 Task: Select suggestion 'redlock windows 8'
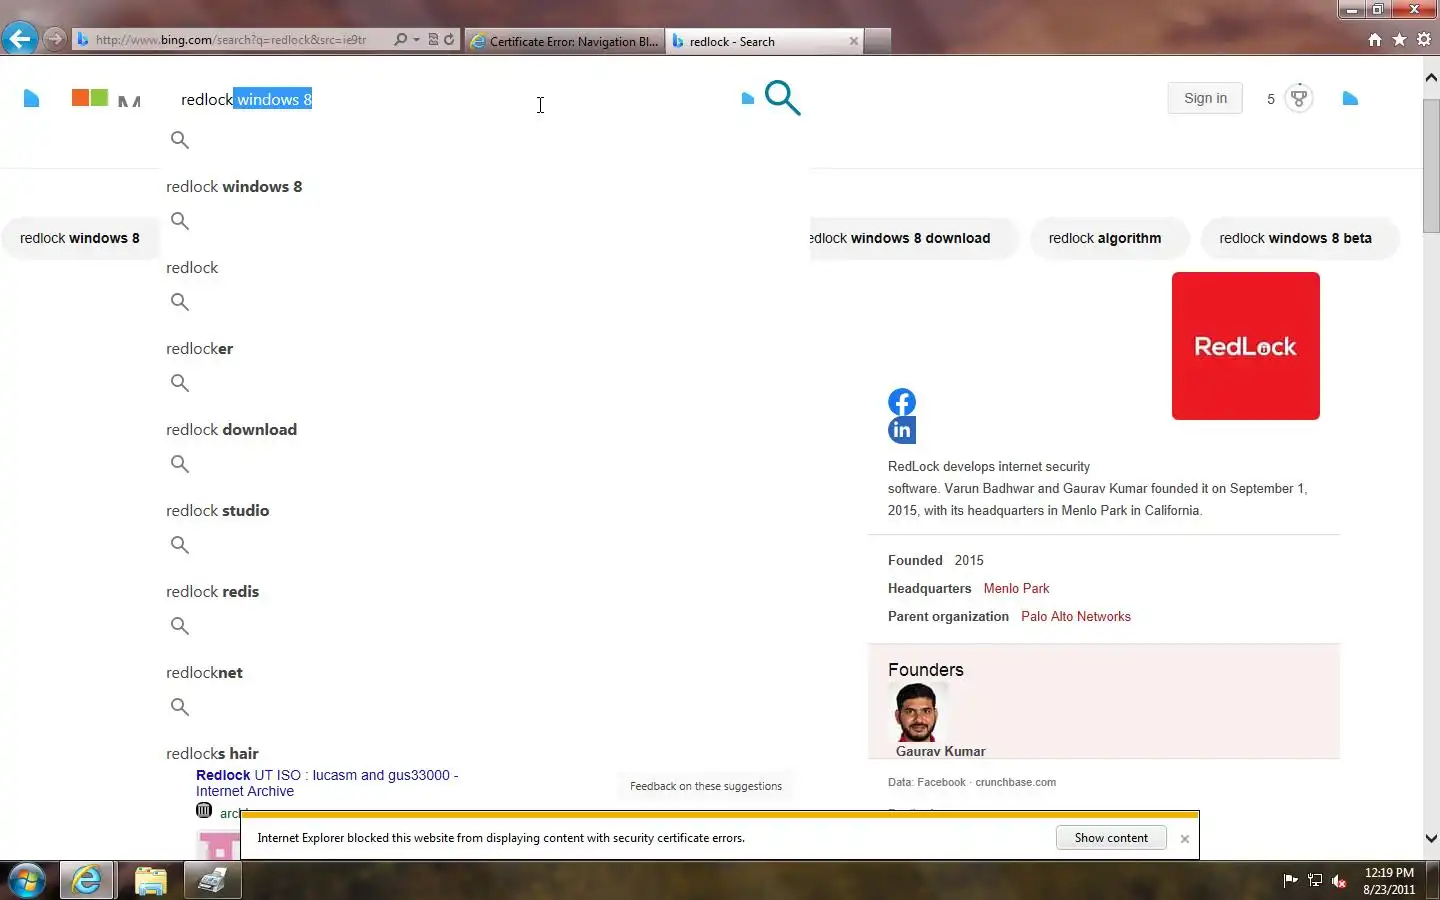point(234,186)
